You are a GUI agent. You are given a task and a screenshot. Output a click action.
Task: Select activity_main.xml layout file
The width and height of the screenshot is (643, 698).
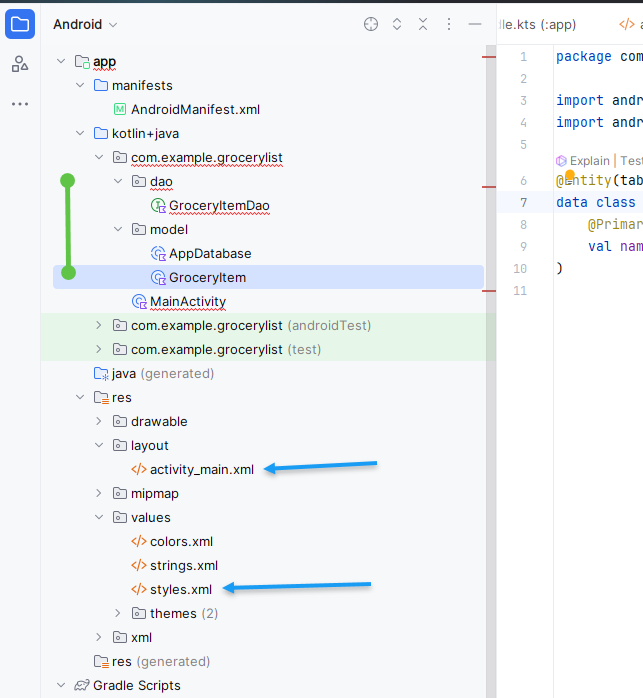point(201,470)
